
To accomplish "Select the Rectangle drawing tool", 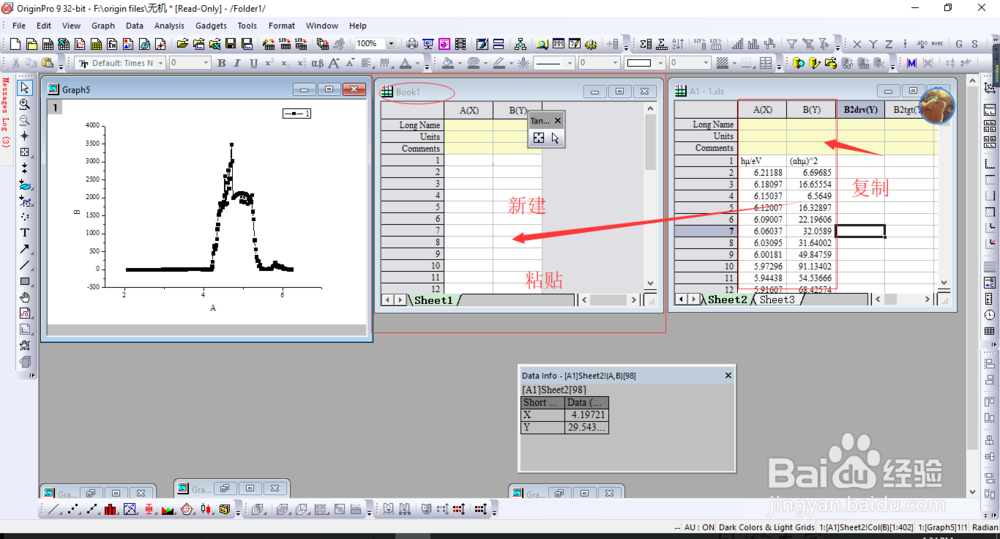I will point(25,281).
